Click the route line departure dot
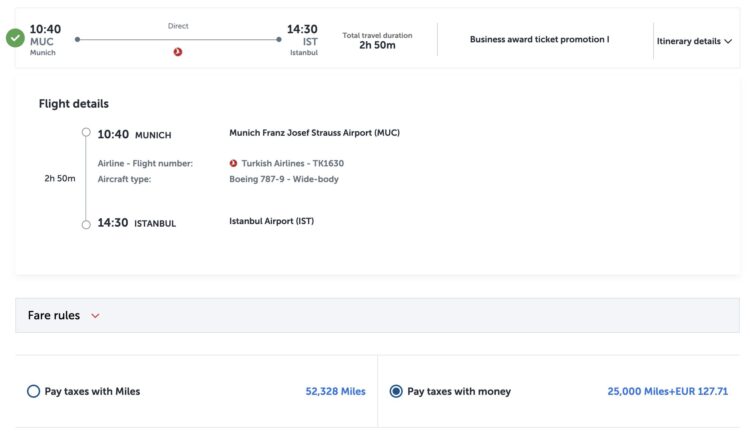The height and width of the screenshot is (435, 750). [x=77, y=39]
